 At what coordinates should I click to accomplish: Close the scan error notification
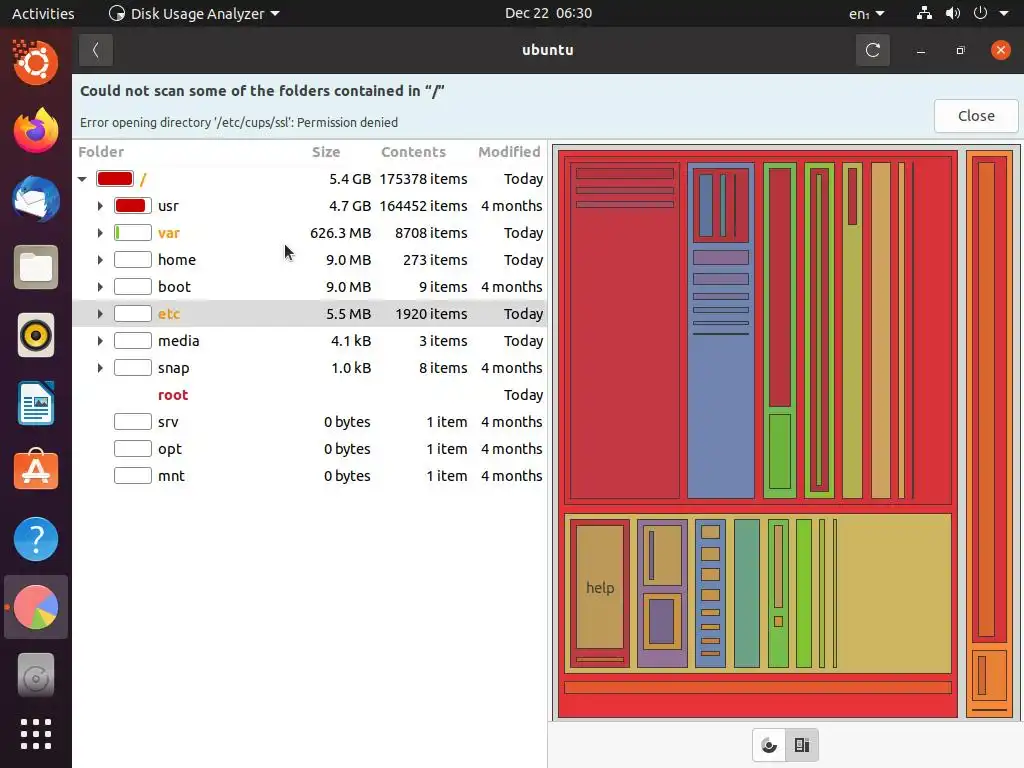click(x=976, y=116)
